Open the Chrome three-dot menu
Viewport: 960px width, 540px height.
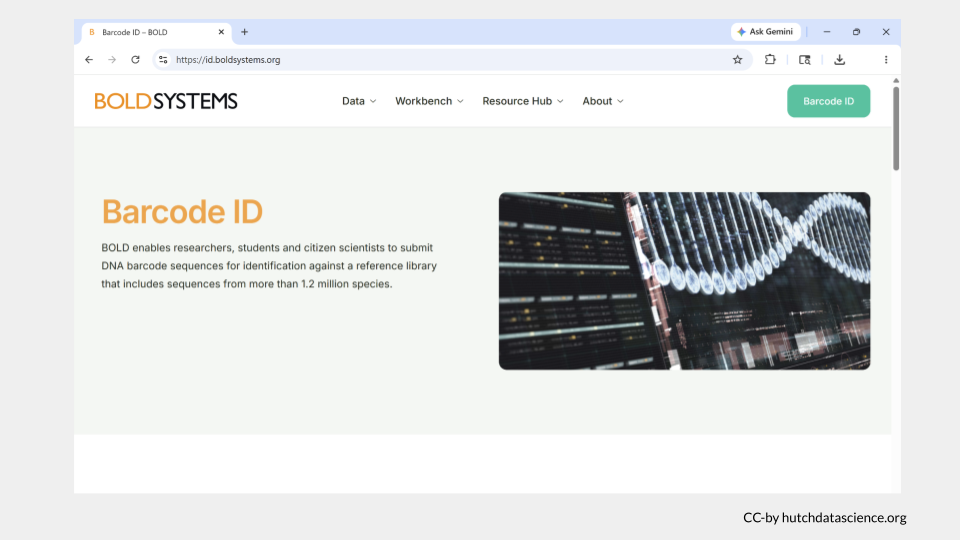pos(886,59)
